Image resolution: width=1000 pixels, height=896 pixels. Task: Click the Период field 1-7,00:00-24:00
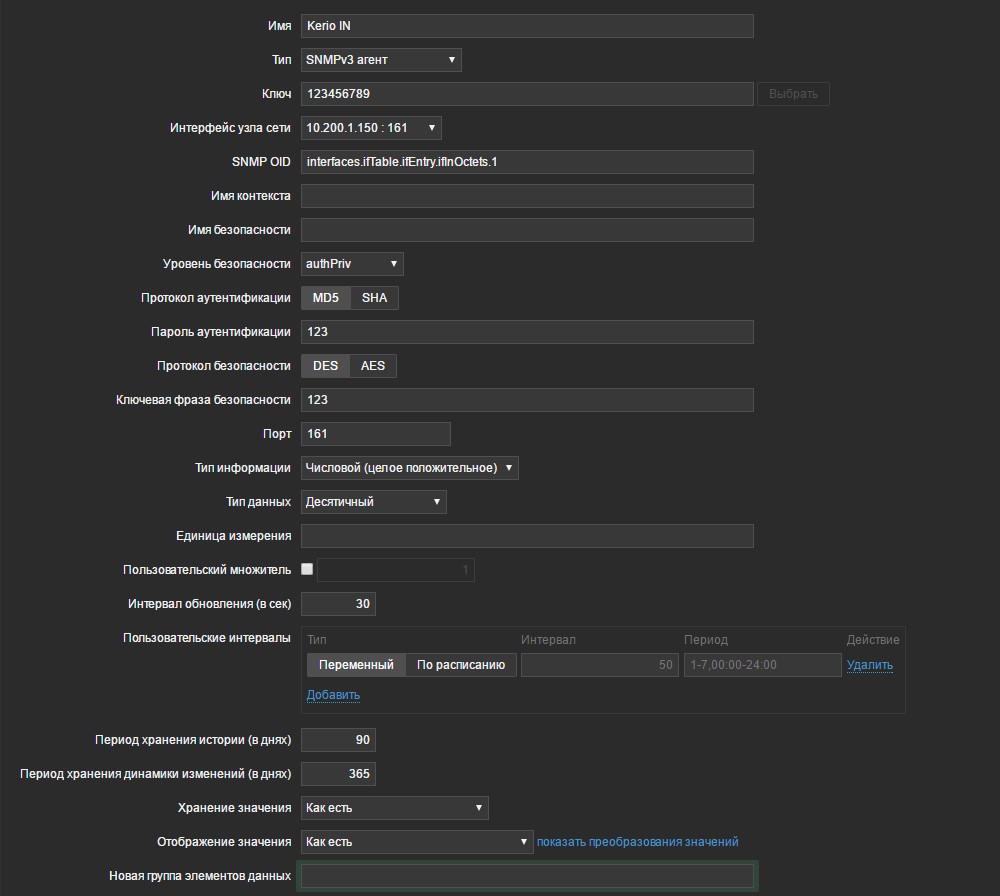point(762,665)
